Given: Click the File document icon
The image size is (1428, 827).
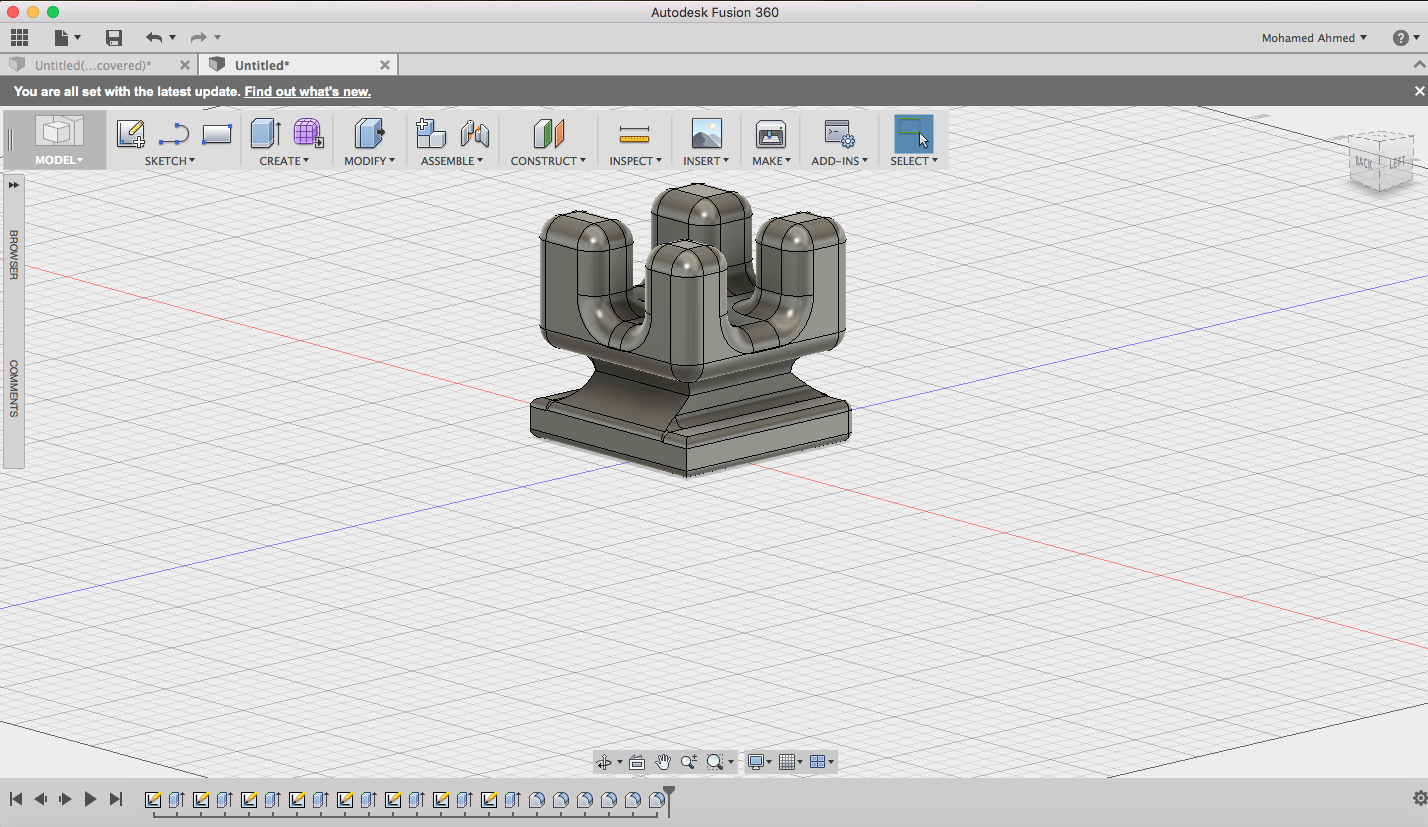Looking at the screenshot, I should click(x=62, y=38).
